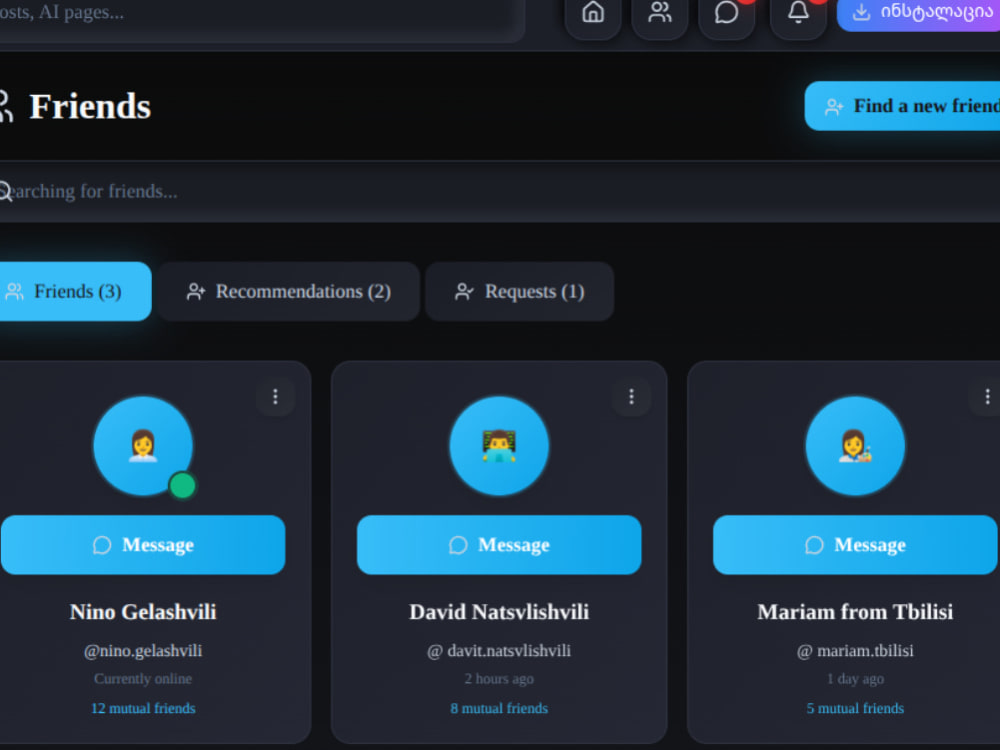Image resolution: width=1000 pixels, height=750 pixels.
Task: Open David's 8 mutual friends link
Action: 499,708
